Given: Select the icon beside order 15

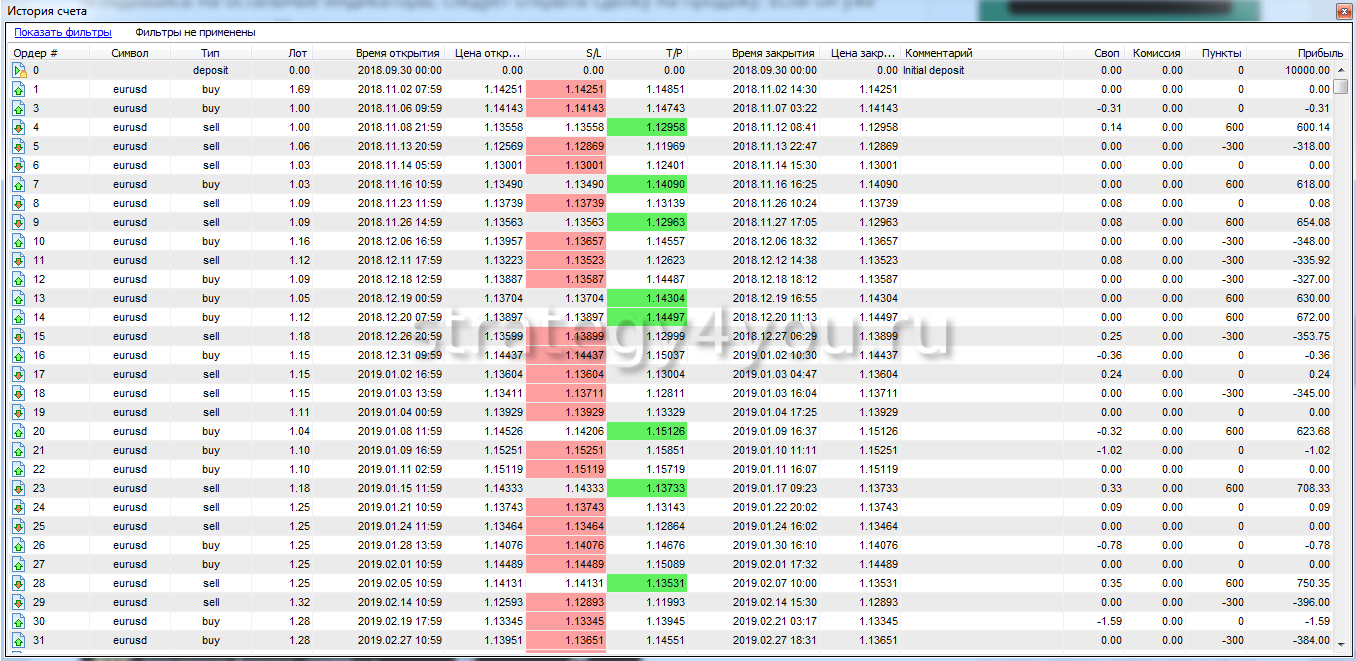Looking at the screenshot, I should point(19,337).
